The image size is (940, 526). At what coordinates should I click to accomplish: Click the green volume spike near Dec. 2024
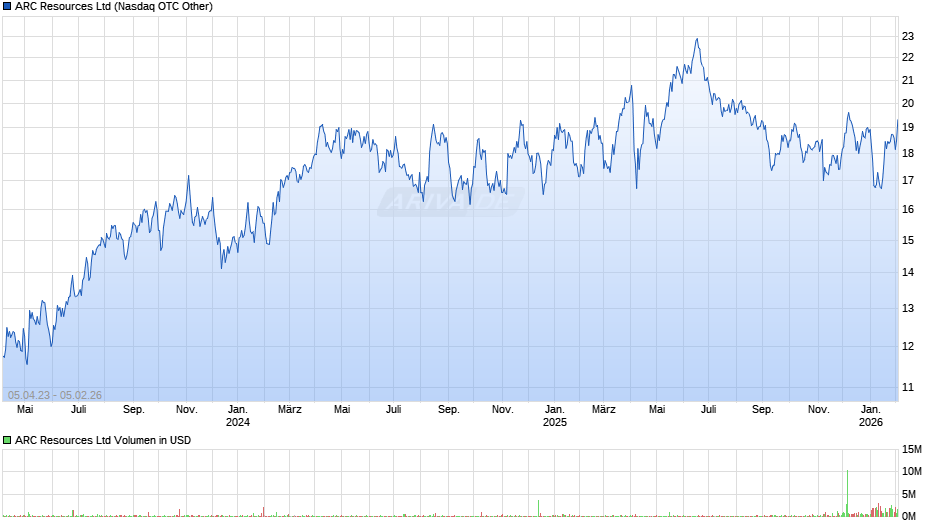click(x=538, y=508)
